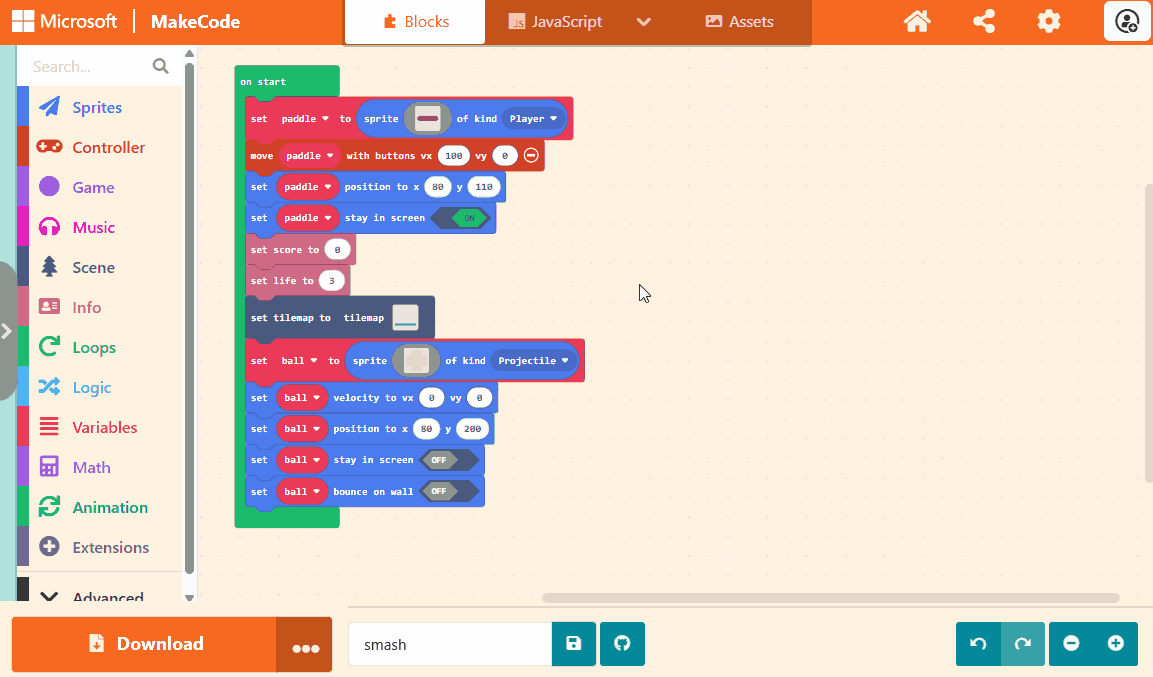Switch to the JavaScript tab
Viewport: 1153px width, 677px height.
coord(555,22)
